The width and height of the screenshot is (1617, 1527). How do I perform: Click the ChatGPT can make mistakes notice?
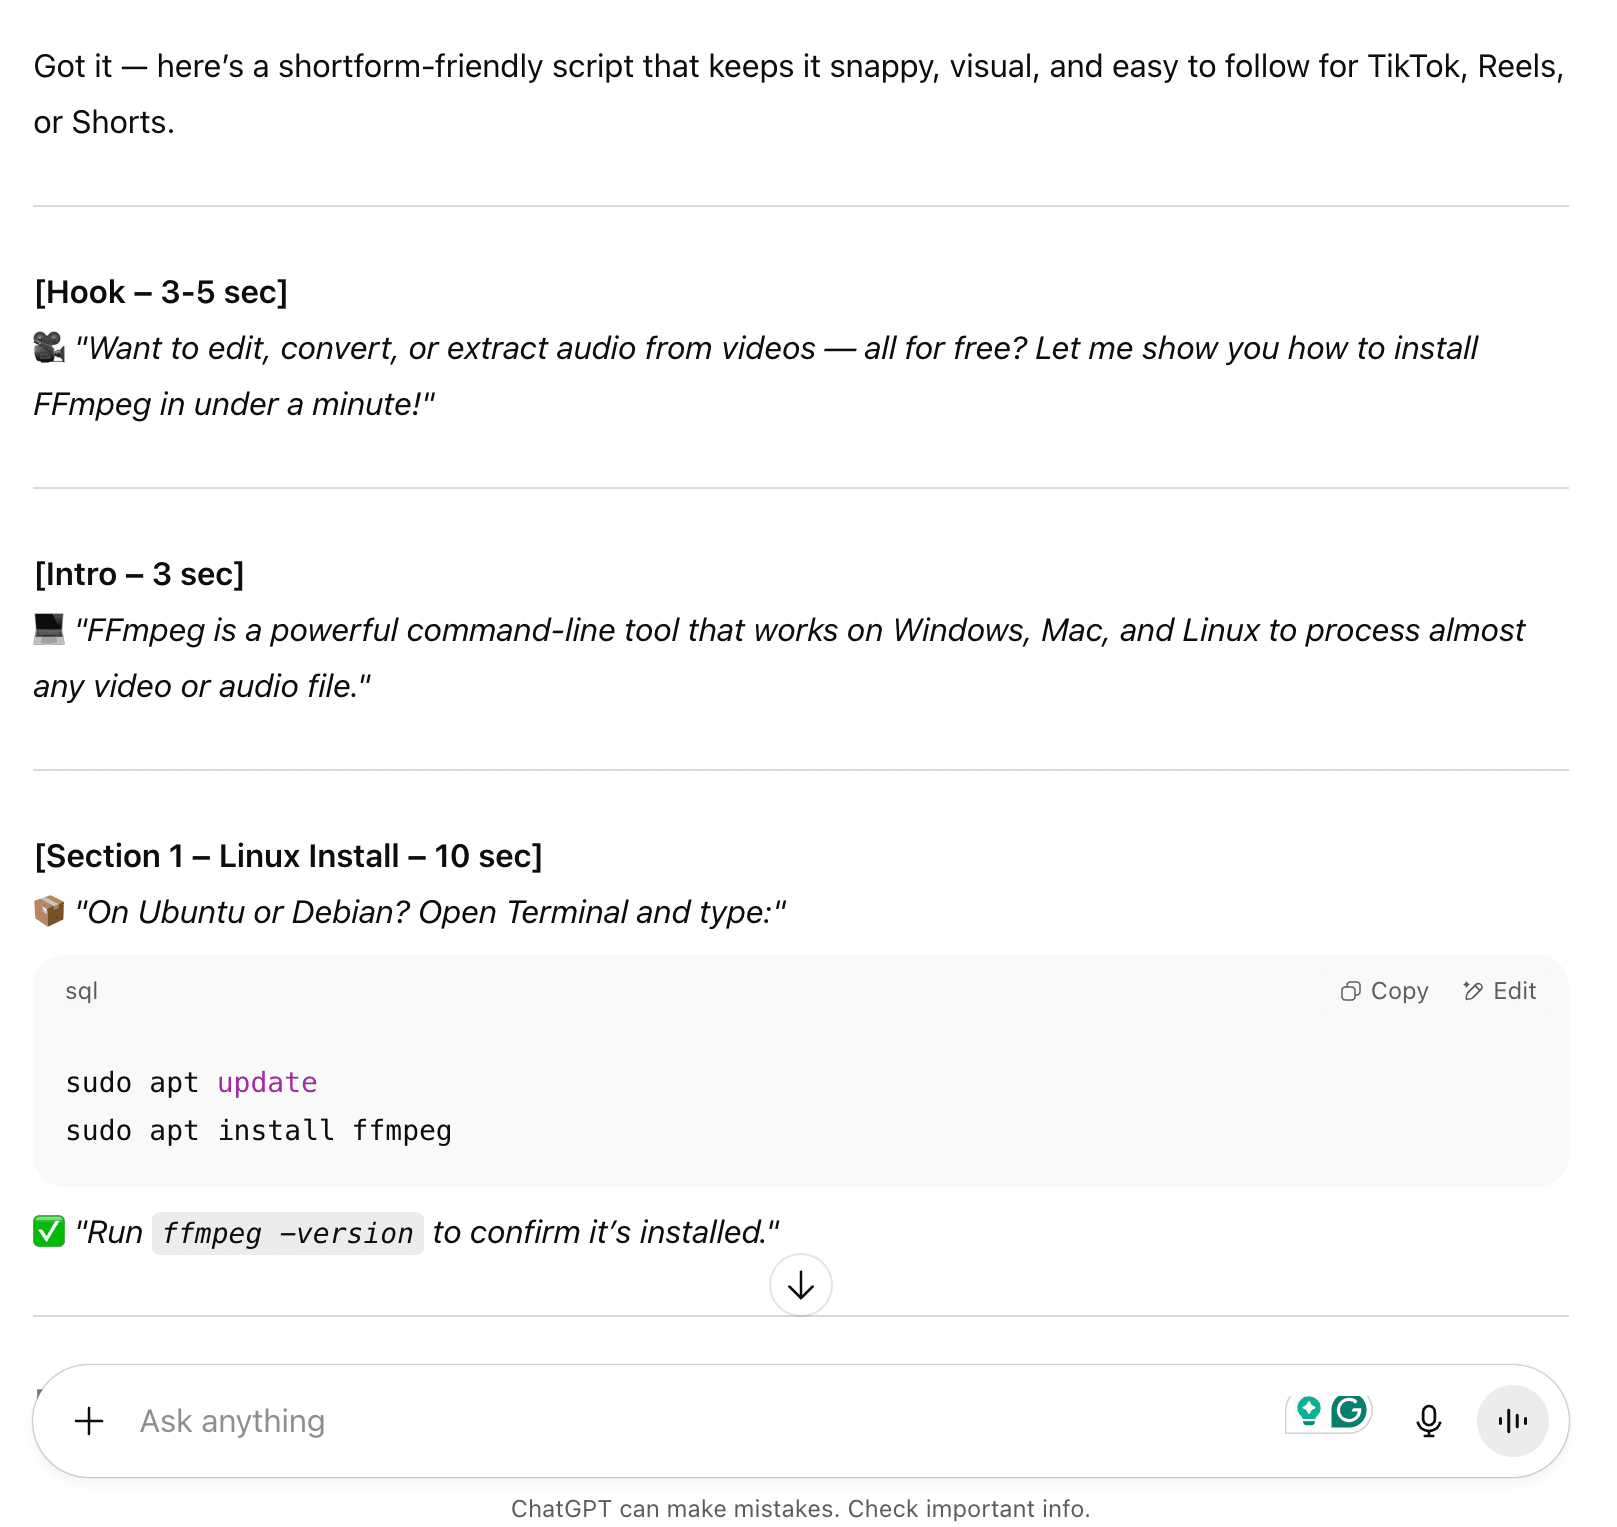point(800,1508)
